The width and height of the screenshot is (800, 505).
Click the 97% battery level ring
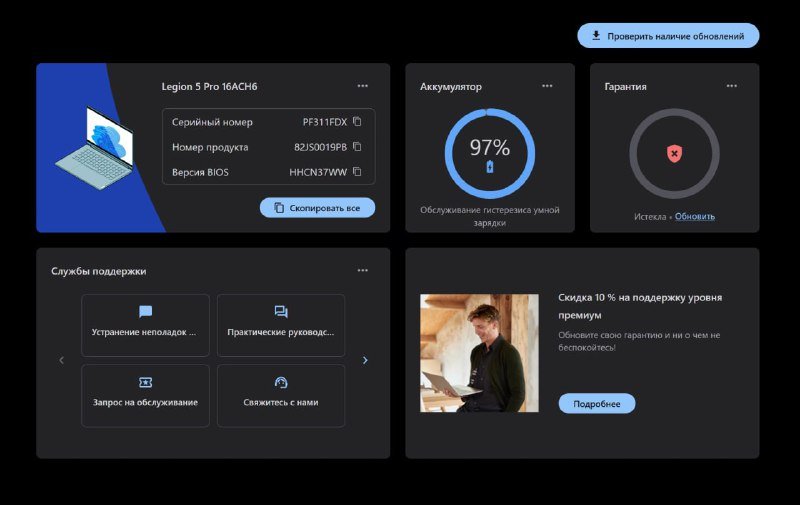pos(490,153)
